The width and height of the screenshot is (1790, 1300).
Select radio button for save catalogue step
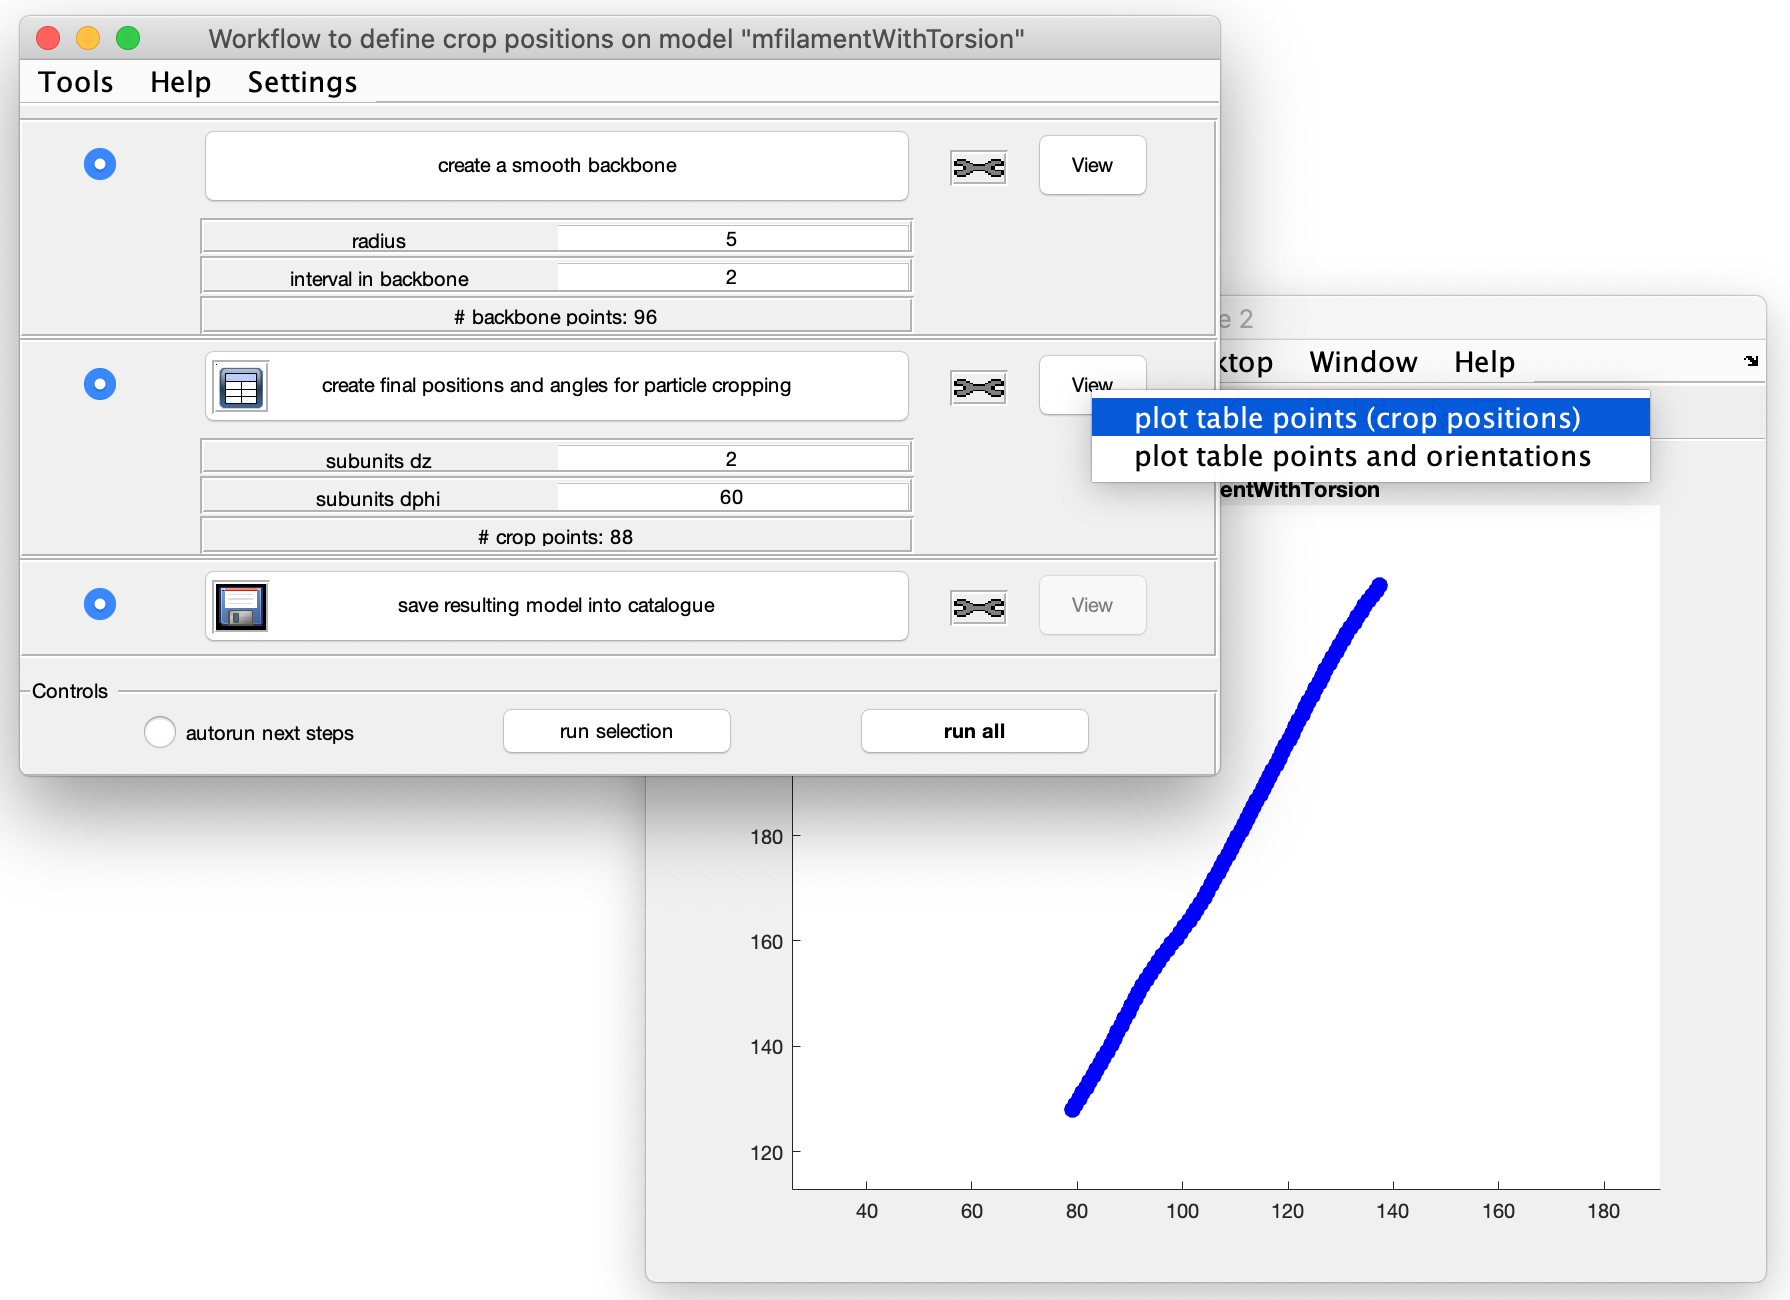click(x=100, y=604)
